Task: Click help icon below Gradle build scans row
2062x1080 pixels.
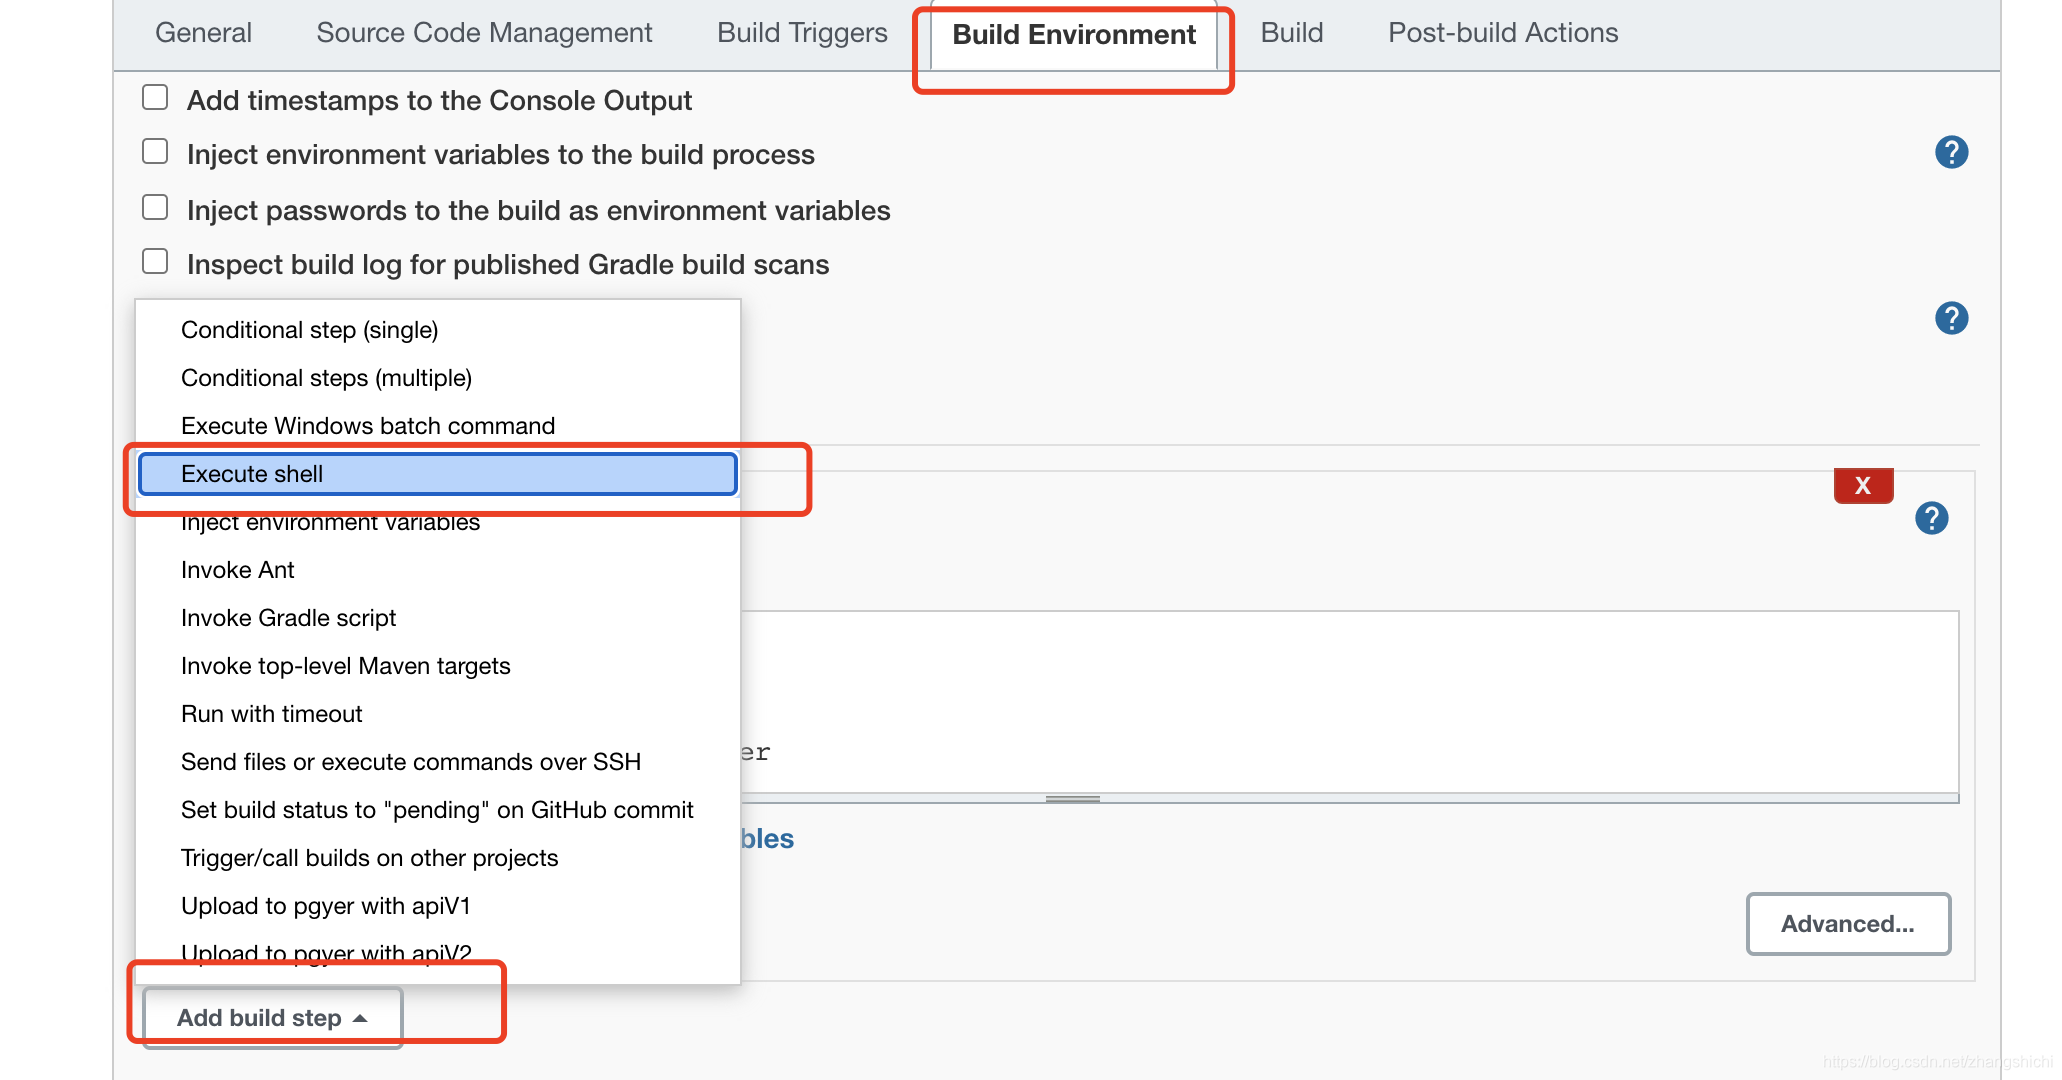Action: click(1951, 319)
